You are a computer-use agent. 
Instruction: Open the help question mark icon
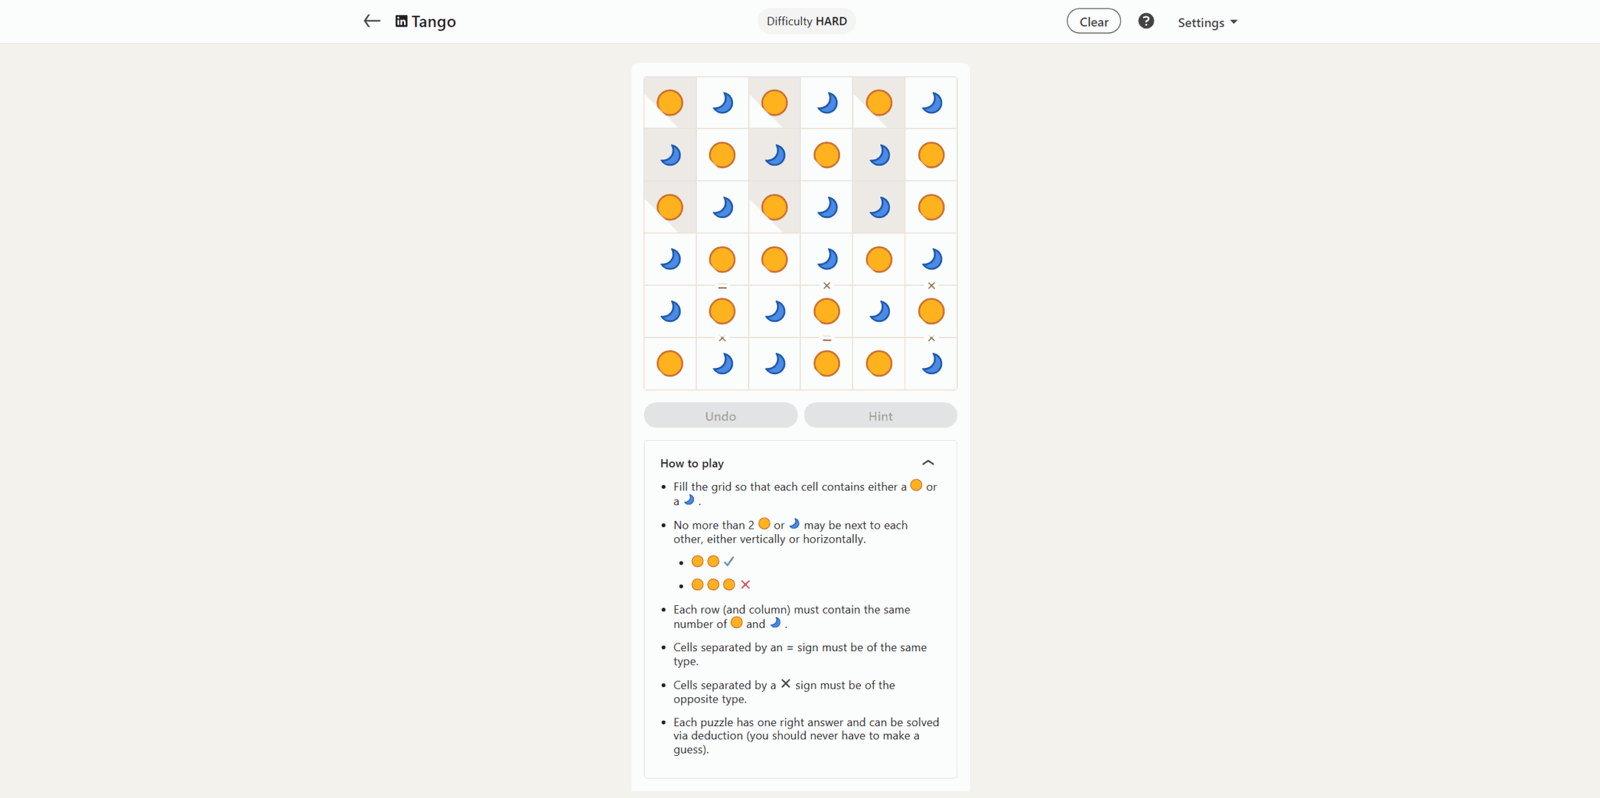coord(1146,21)
